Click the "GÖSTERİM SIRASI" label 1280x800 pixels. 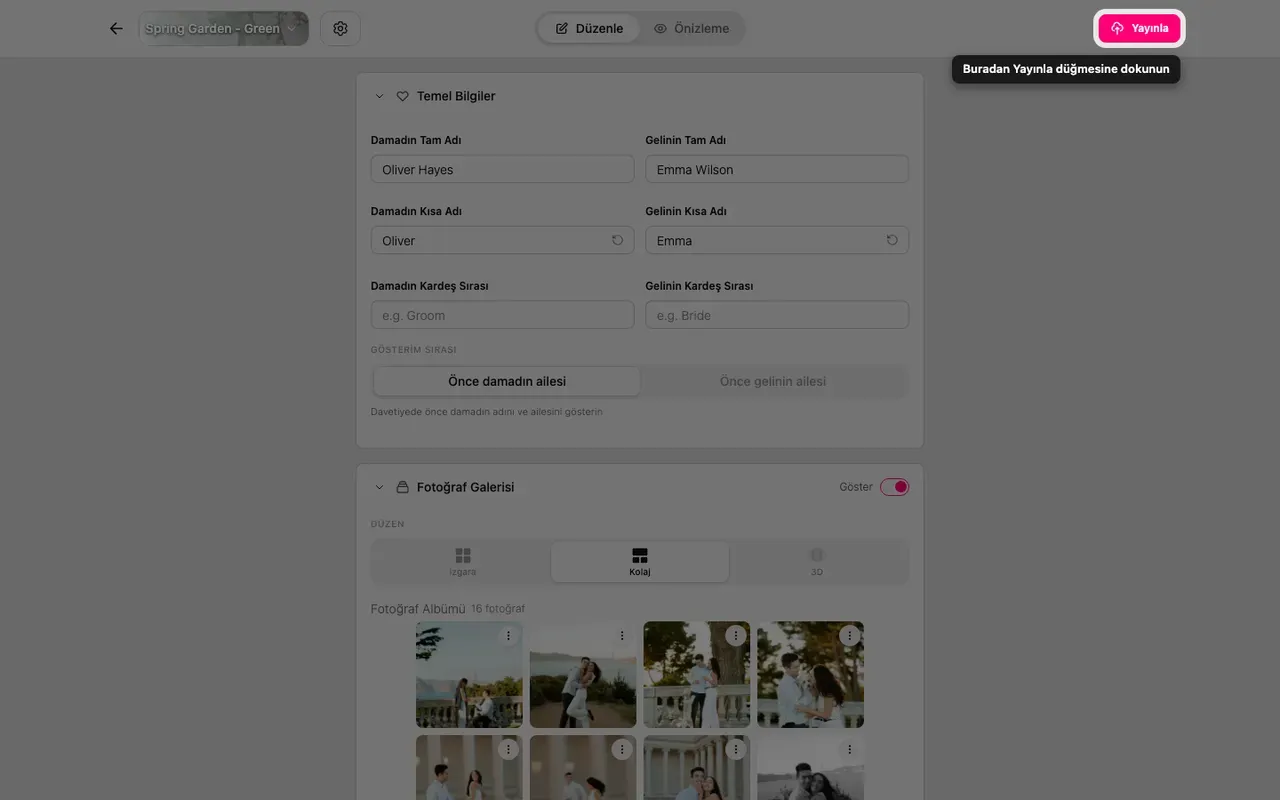(413, 350)
